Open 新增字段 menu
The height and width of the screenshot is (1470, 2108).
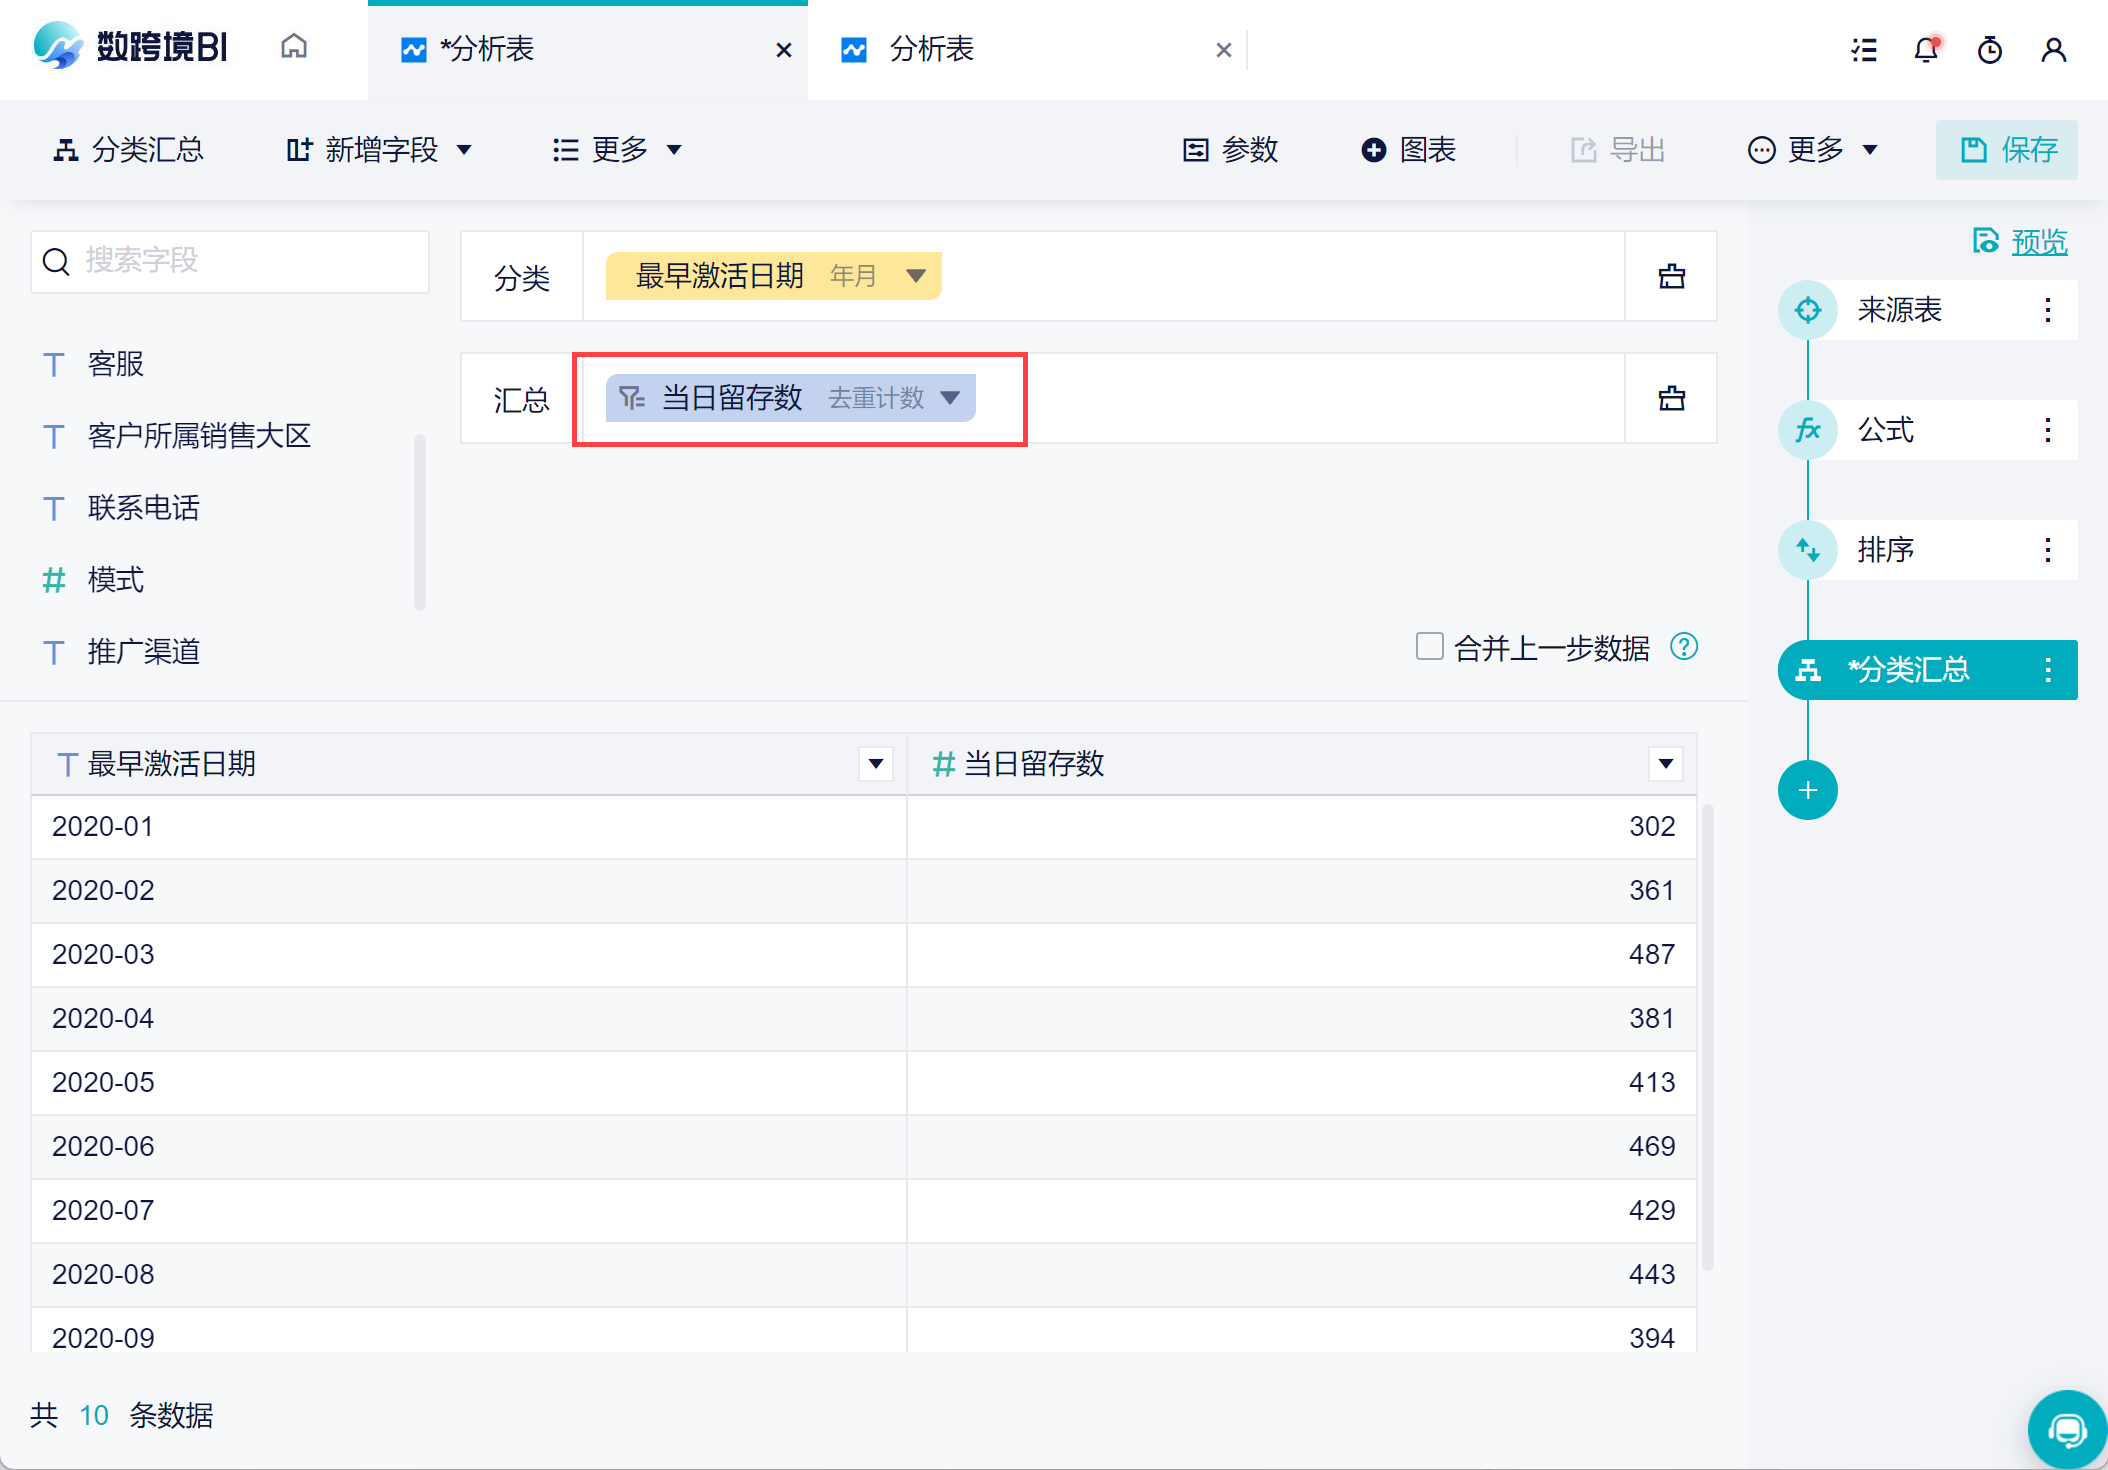point(379,150)
